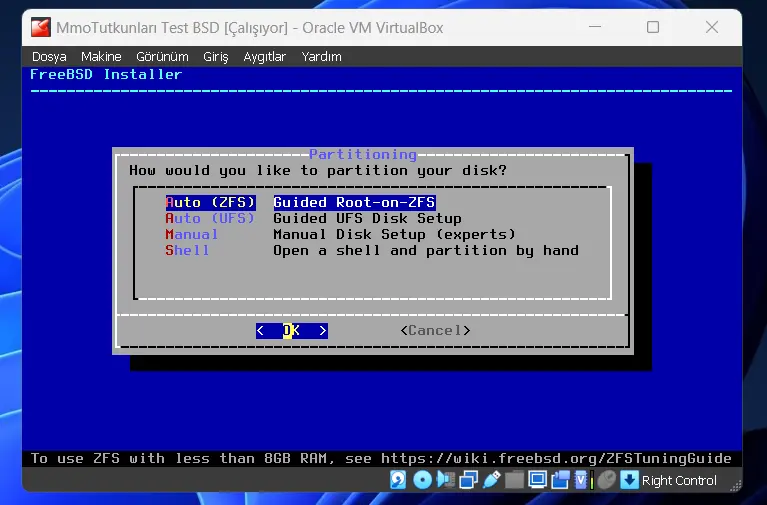767x505 pixels.
Task: Open the Dosya menu
Action: [49, 57]
